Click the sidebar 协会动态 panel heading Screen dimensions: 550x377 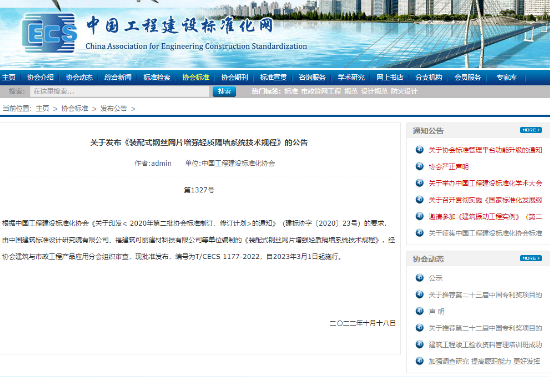pyautogui.click(x=428, y=258)
